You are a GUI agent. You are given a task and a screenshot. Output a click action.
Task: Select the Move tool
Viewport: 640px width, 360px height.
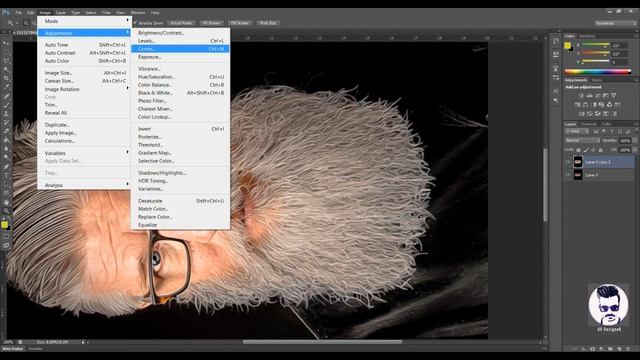(x=7, y=43)
